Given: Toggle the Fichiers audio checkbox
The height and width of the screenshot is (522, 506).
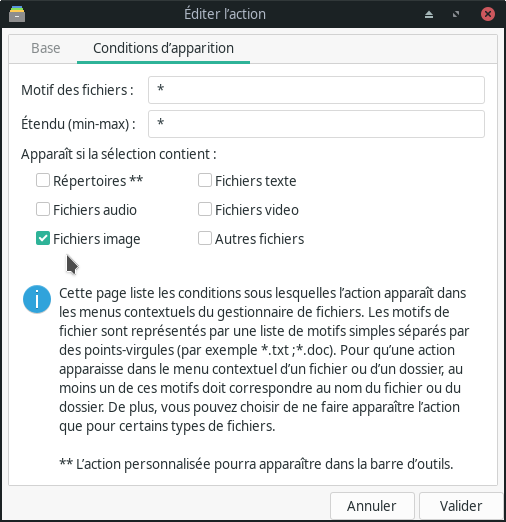Looking at the screenshot, I should [x=43, y=209].
